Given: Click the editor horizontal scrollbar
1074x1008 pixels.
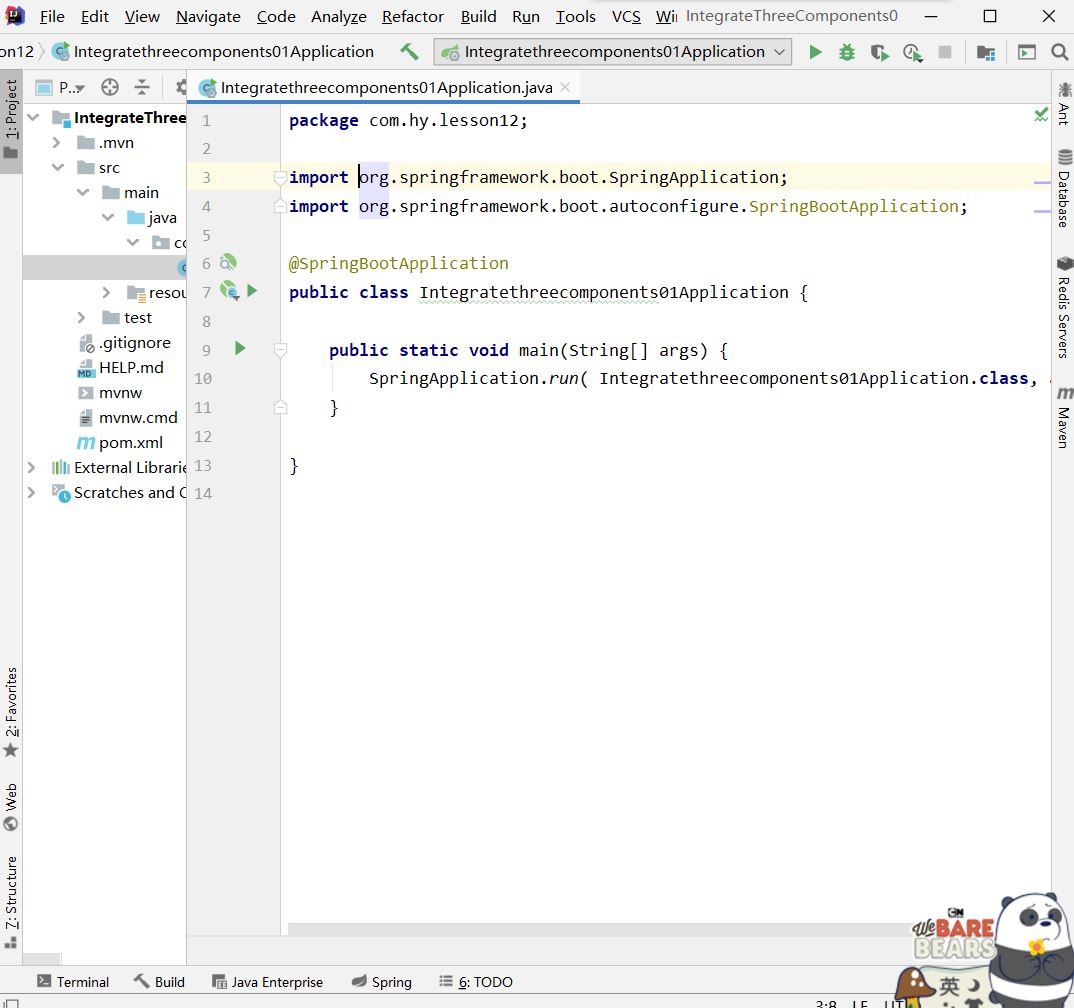Looking at the screenshot, I should (x=599, y=929).
